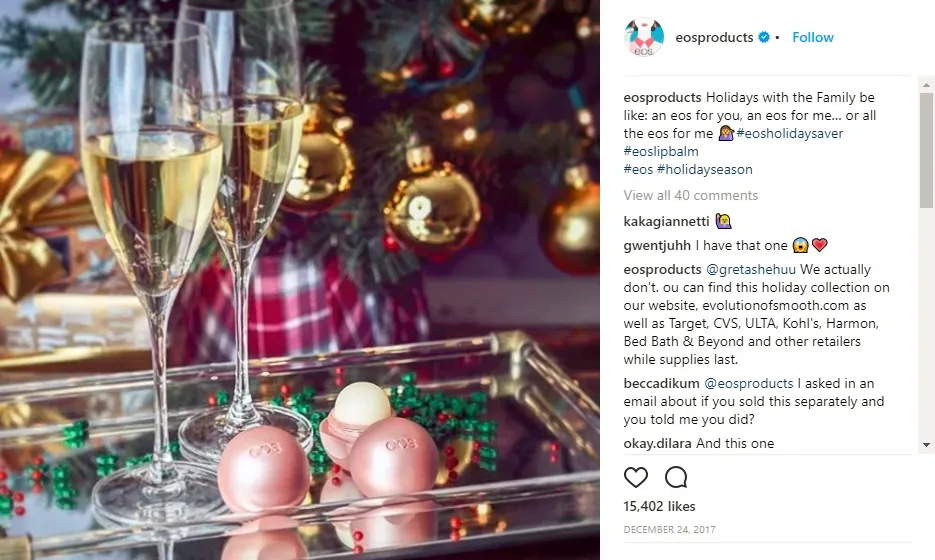
Task: Visit the beccadikum commenter profile
Action: point(661,383)
